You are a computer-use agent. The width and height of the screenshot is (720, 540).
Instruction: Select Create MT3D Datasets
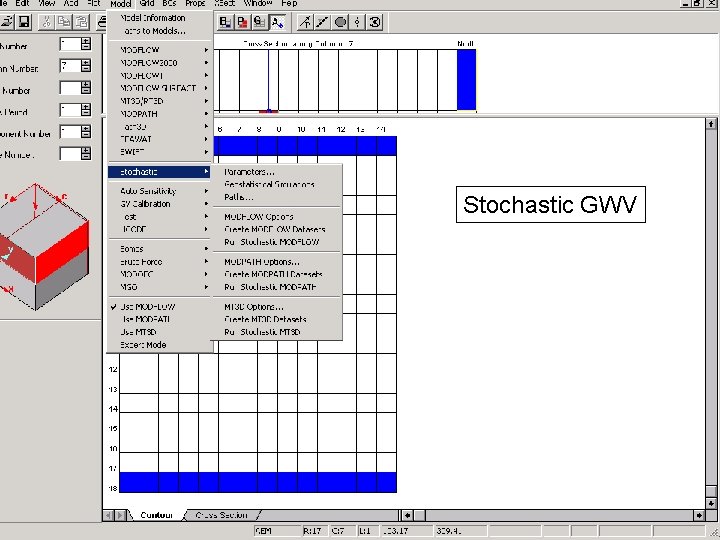point(277,319)
